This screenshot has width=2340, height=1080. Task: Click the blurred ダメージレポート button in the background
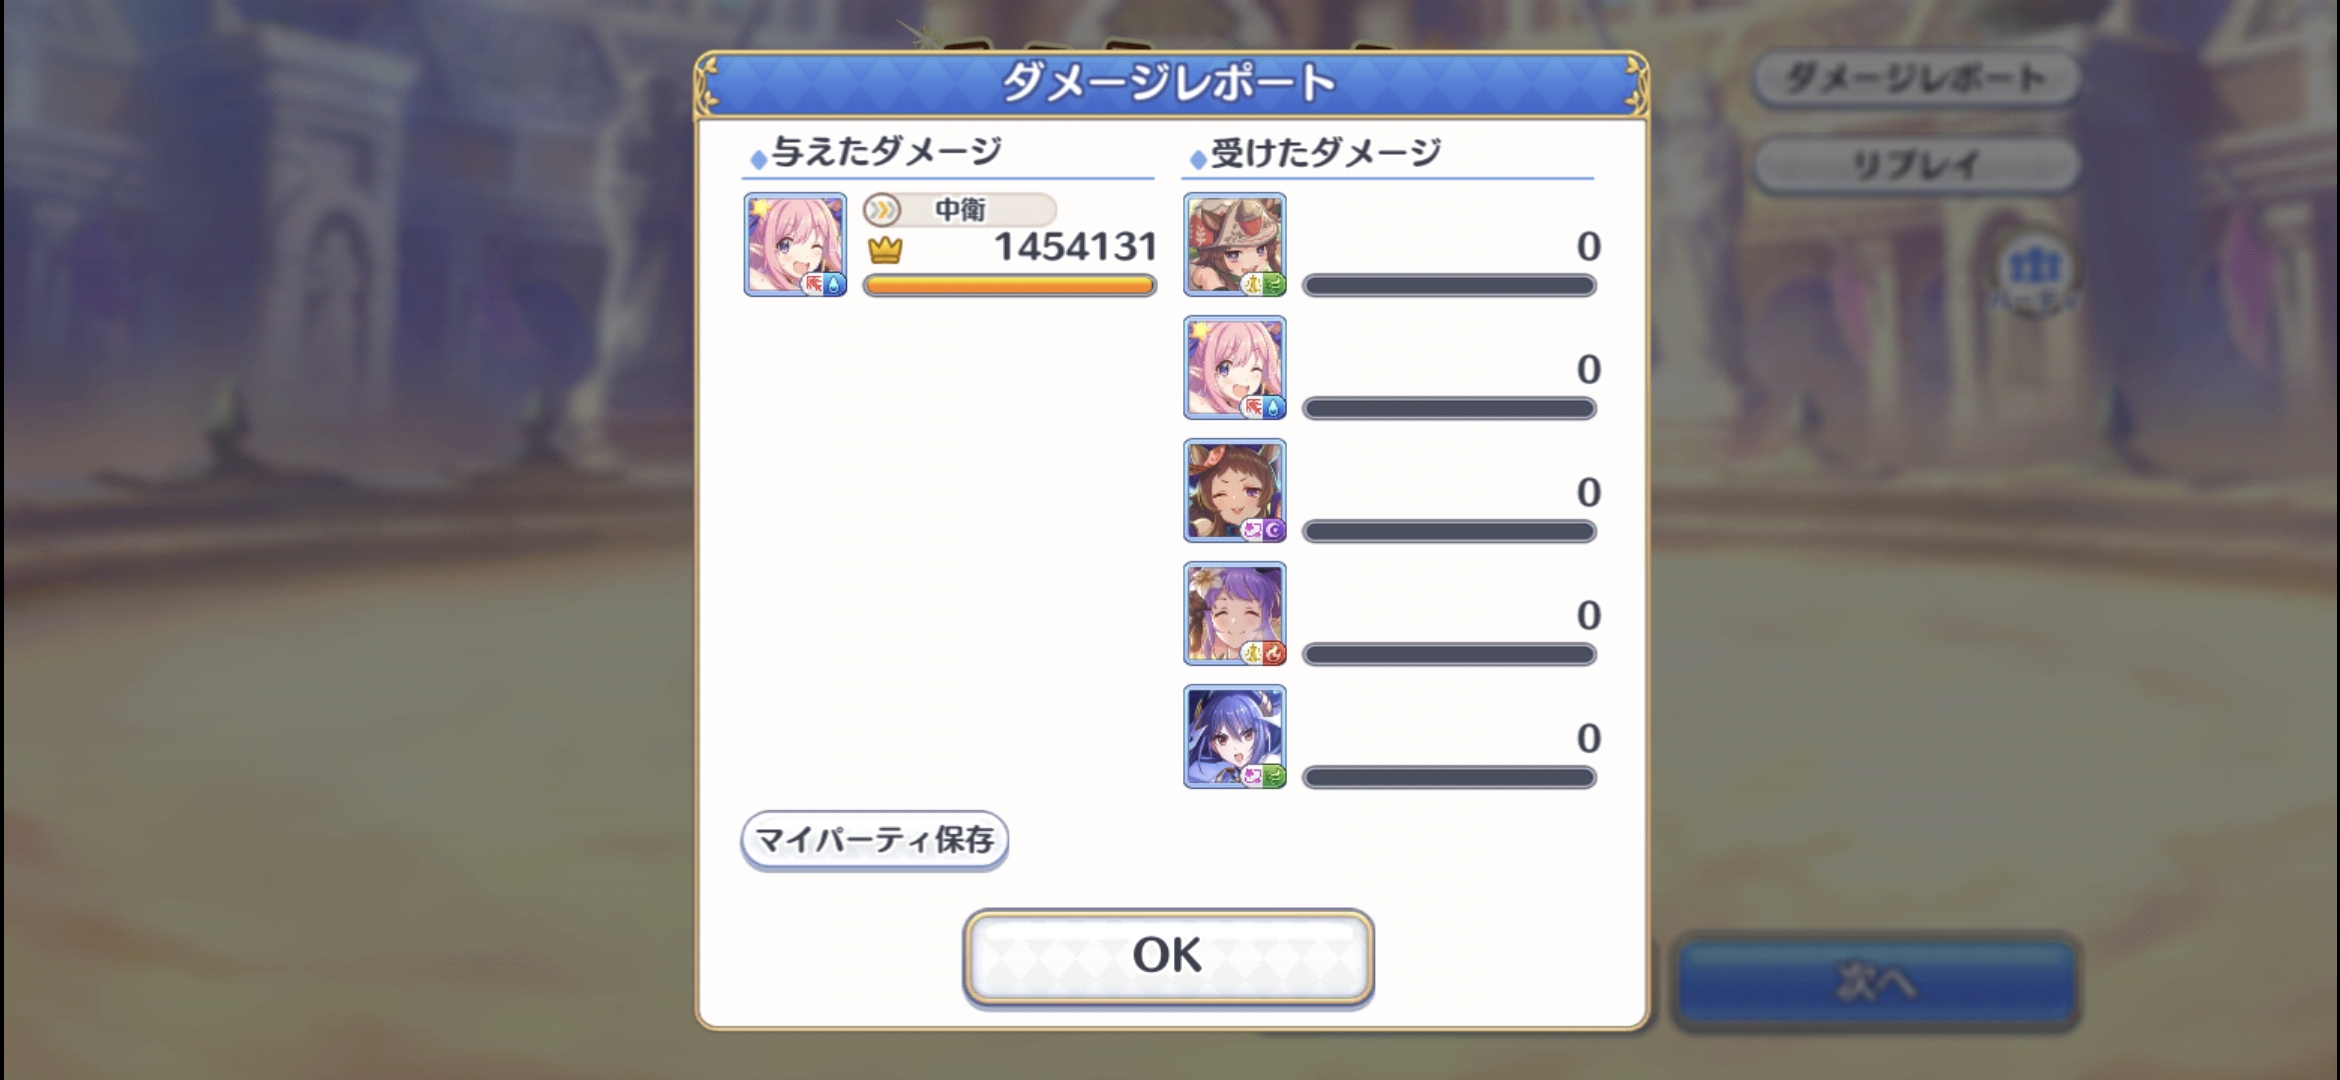[1916, 79]
